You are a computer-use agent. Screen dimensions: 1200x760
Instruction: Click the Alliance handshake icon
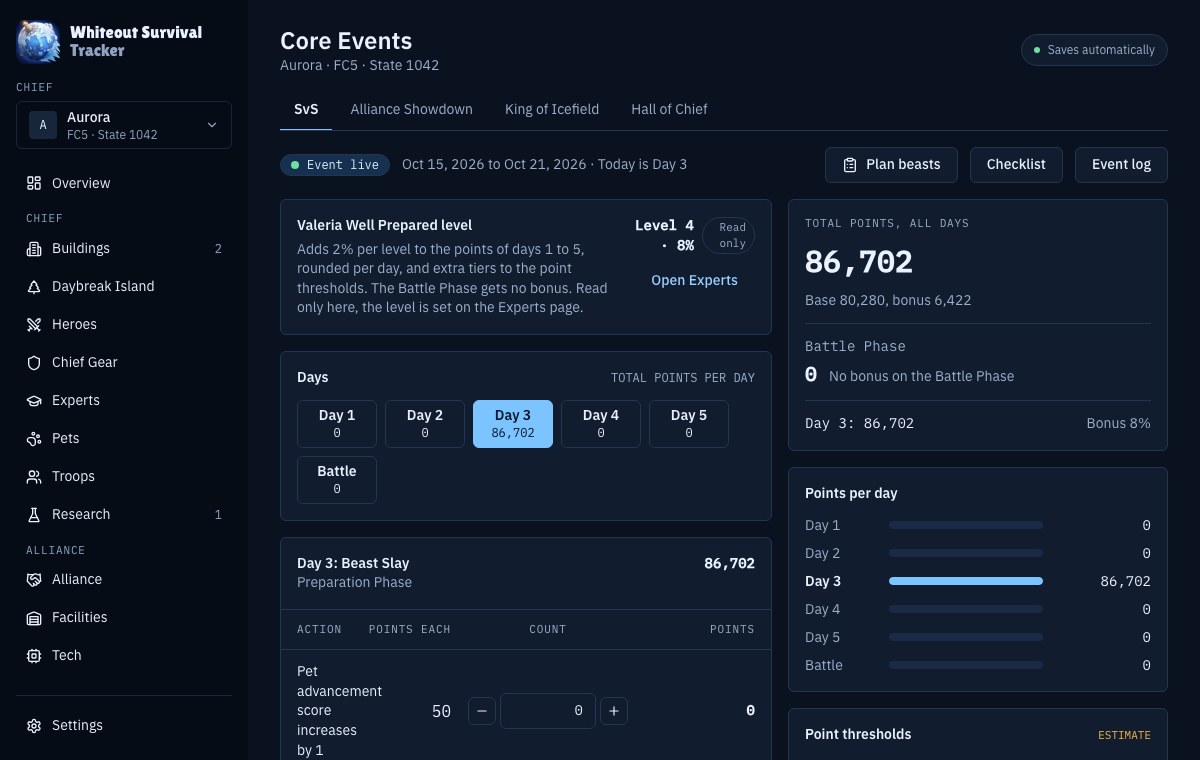(x=34, y=579)
